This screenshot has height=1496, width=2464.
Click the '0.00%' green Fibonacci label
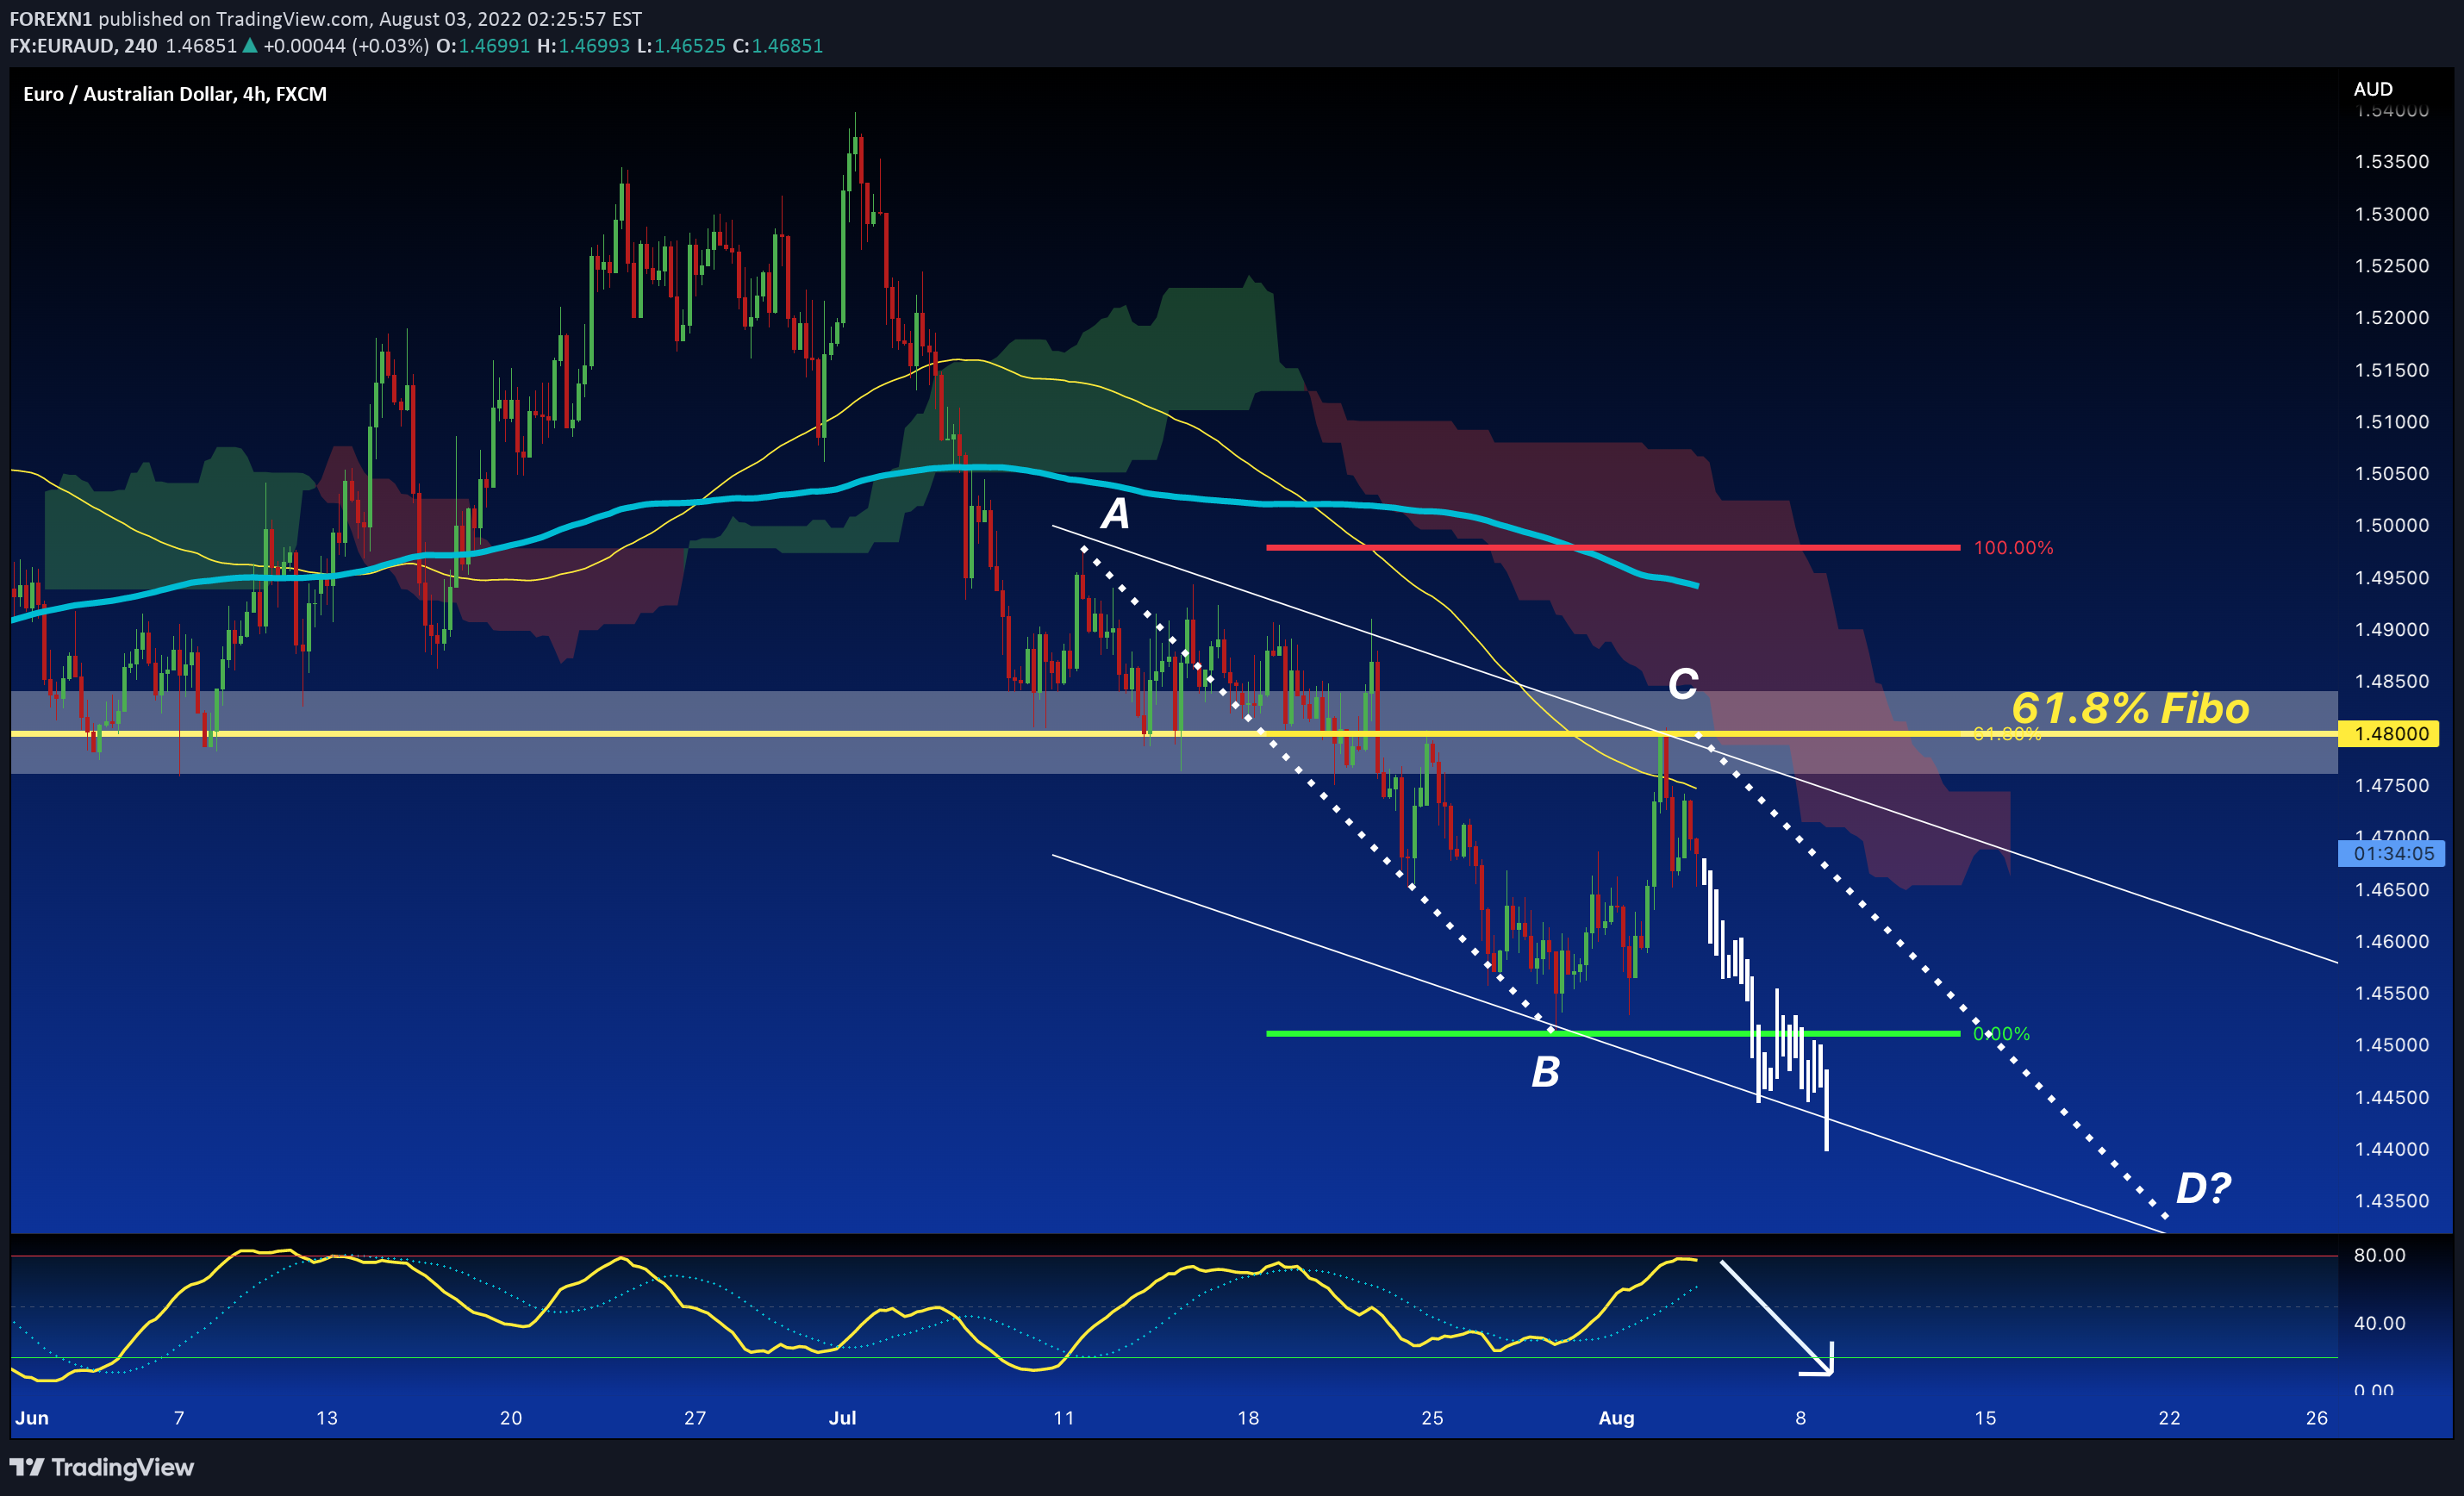[x=2001, y=1034]
